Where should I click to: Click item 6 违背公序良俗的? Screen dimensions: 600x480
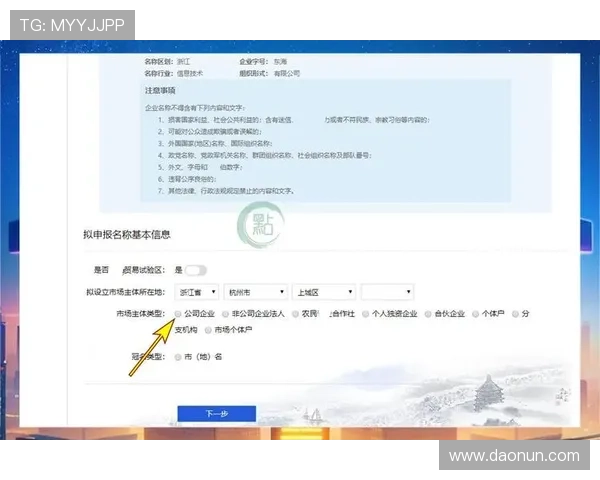click(x=187, y=179)
